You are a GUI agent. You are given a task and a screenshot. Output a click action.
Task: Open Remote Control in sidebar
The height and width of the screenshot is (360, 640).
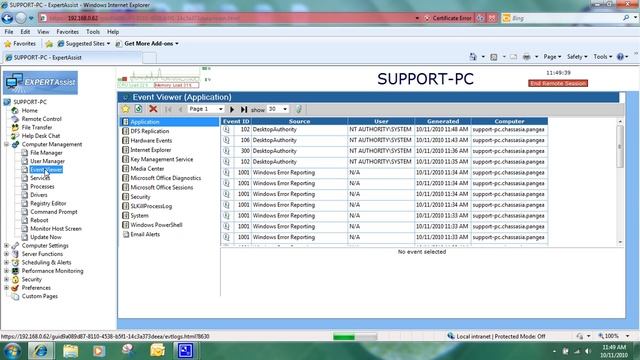pyautogui.click(x=41, y=119)
